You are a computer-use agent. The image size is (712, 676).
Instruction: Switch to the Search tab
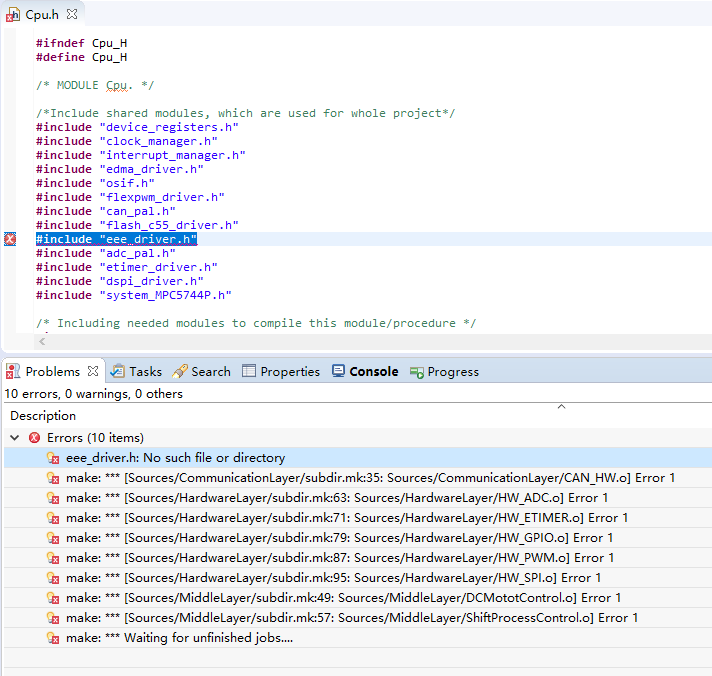click(211, 371)
